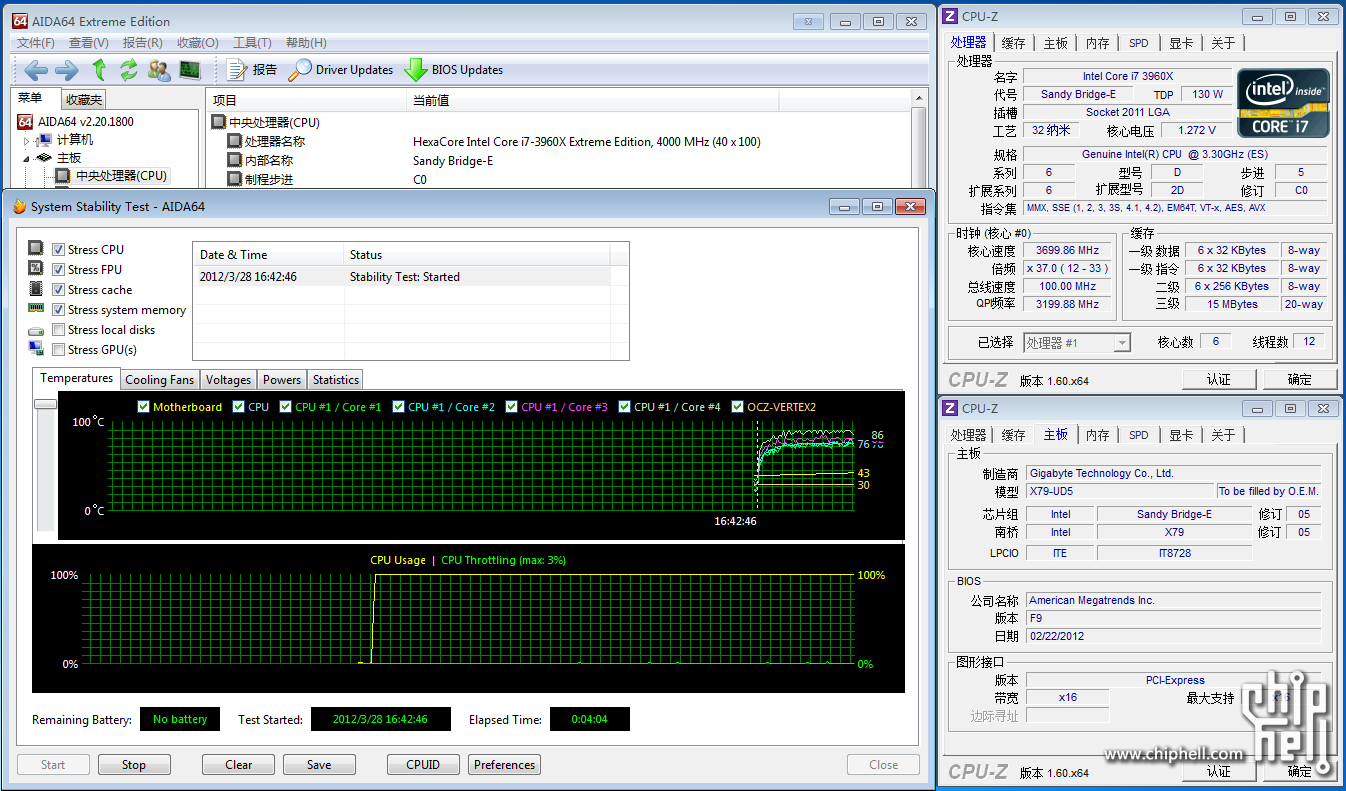The width and height of the screenshot is (1346, 791).
Task: Enable the Stress local disks checkbox
Action: tap(59, 329)
